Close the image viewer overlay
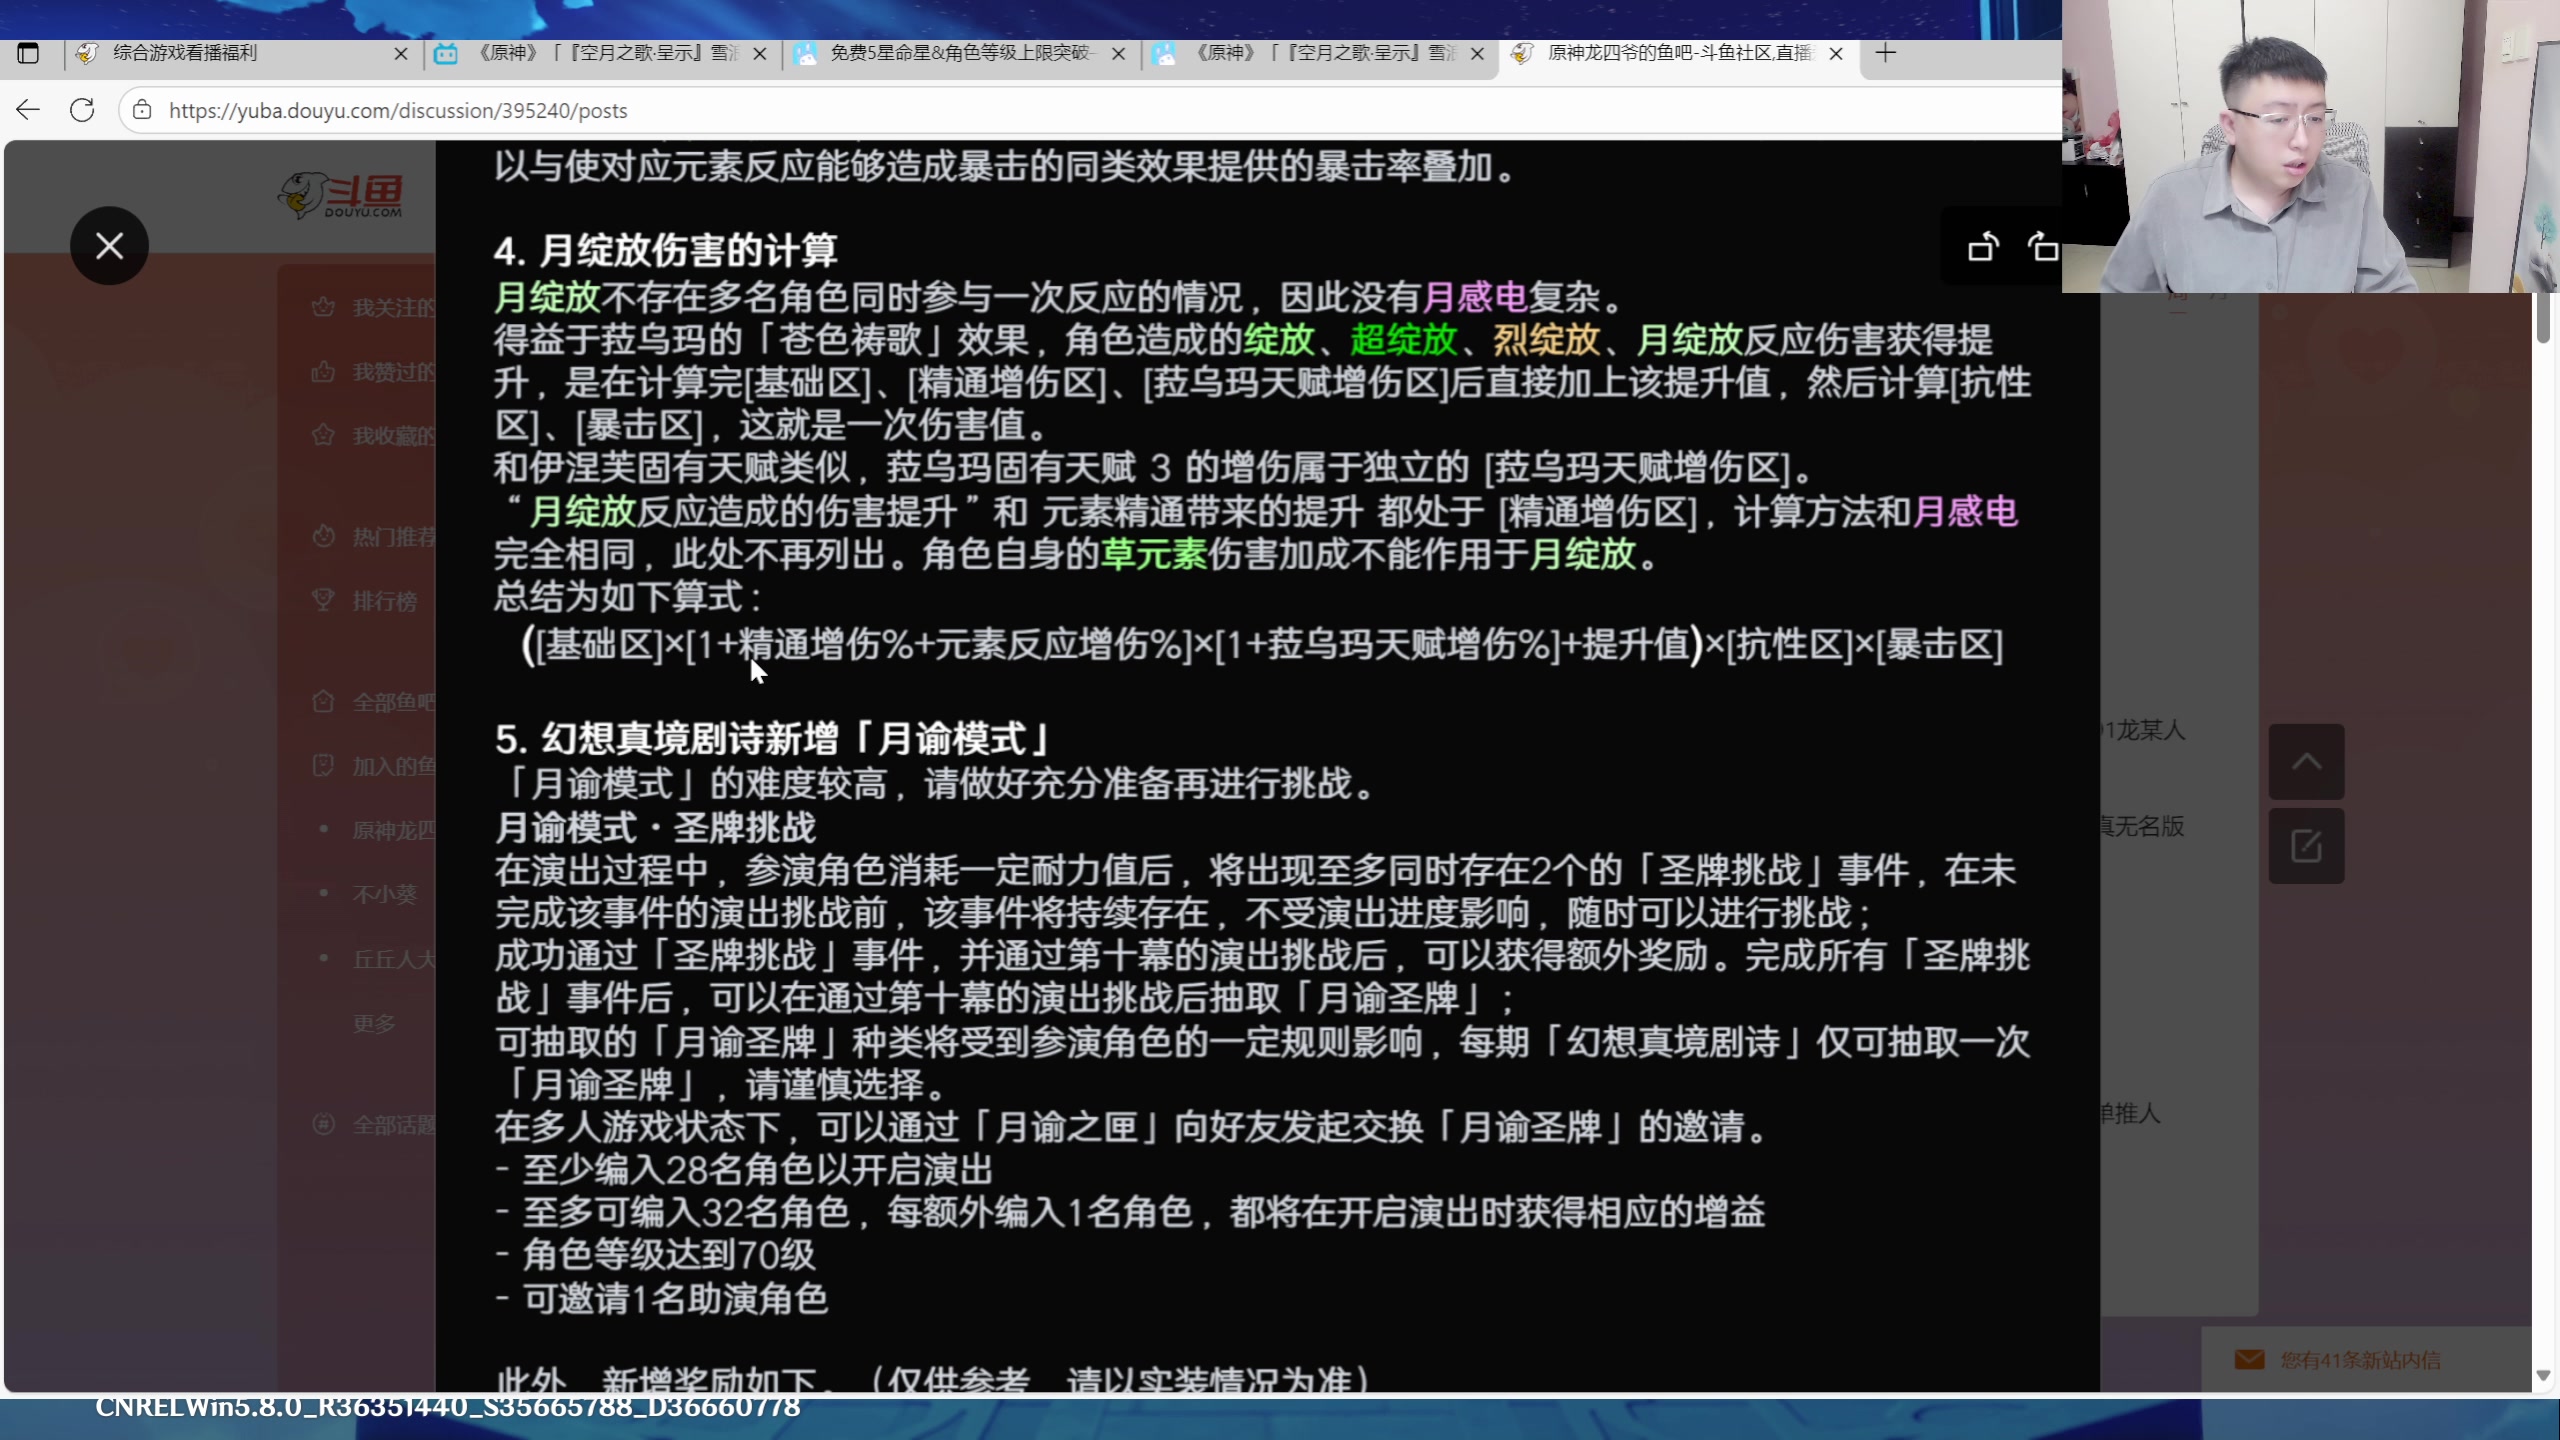The width and height of the screenshot is (2560, 1440). (109, 246)
